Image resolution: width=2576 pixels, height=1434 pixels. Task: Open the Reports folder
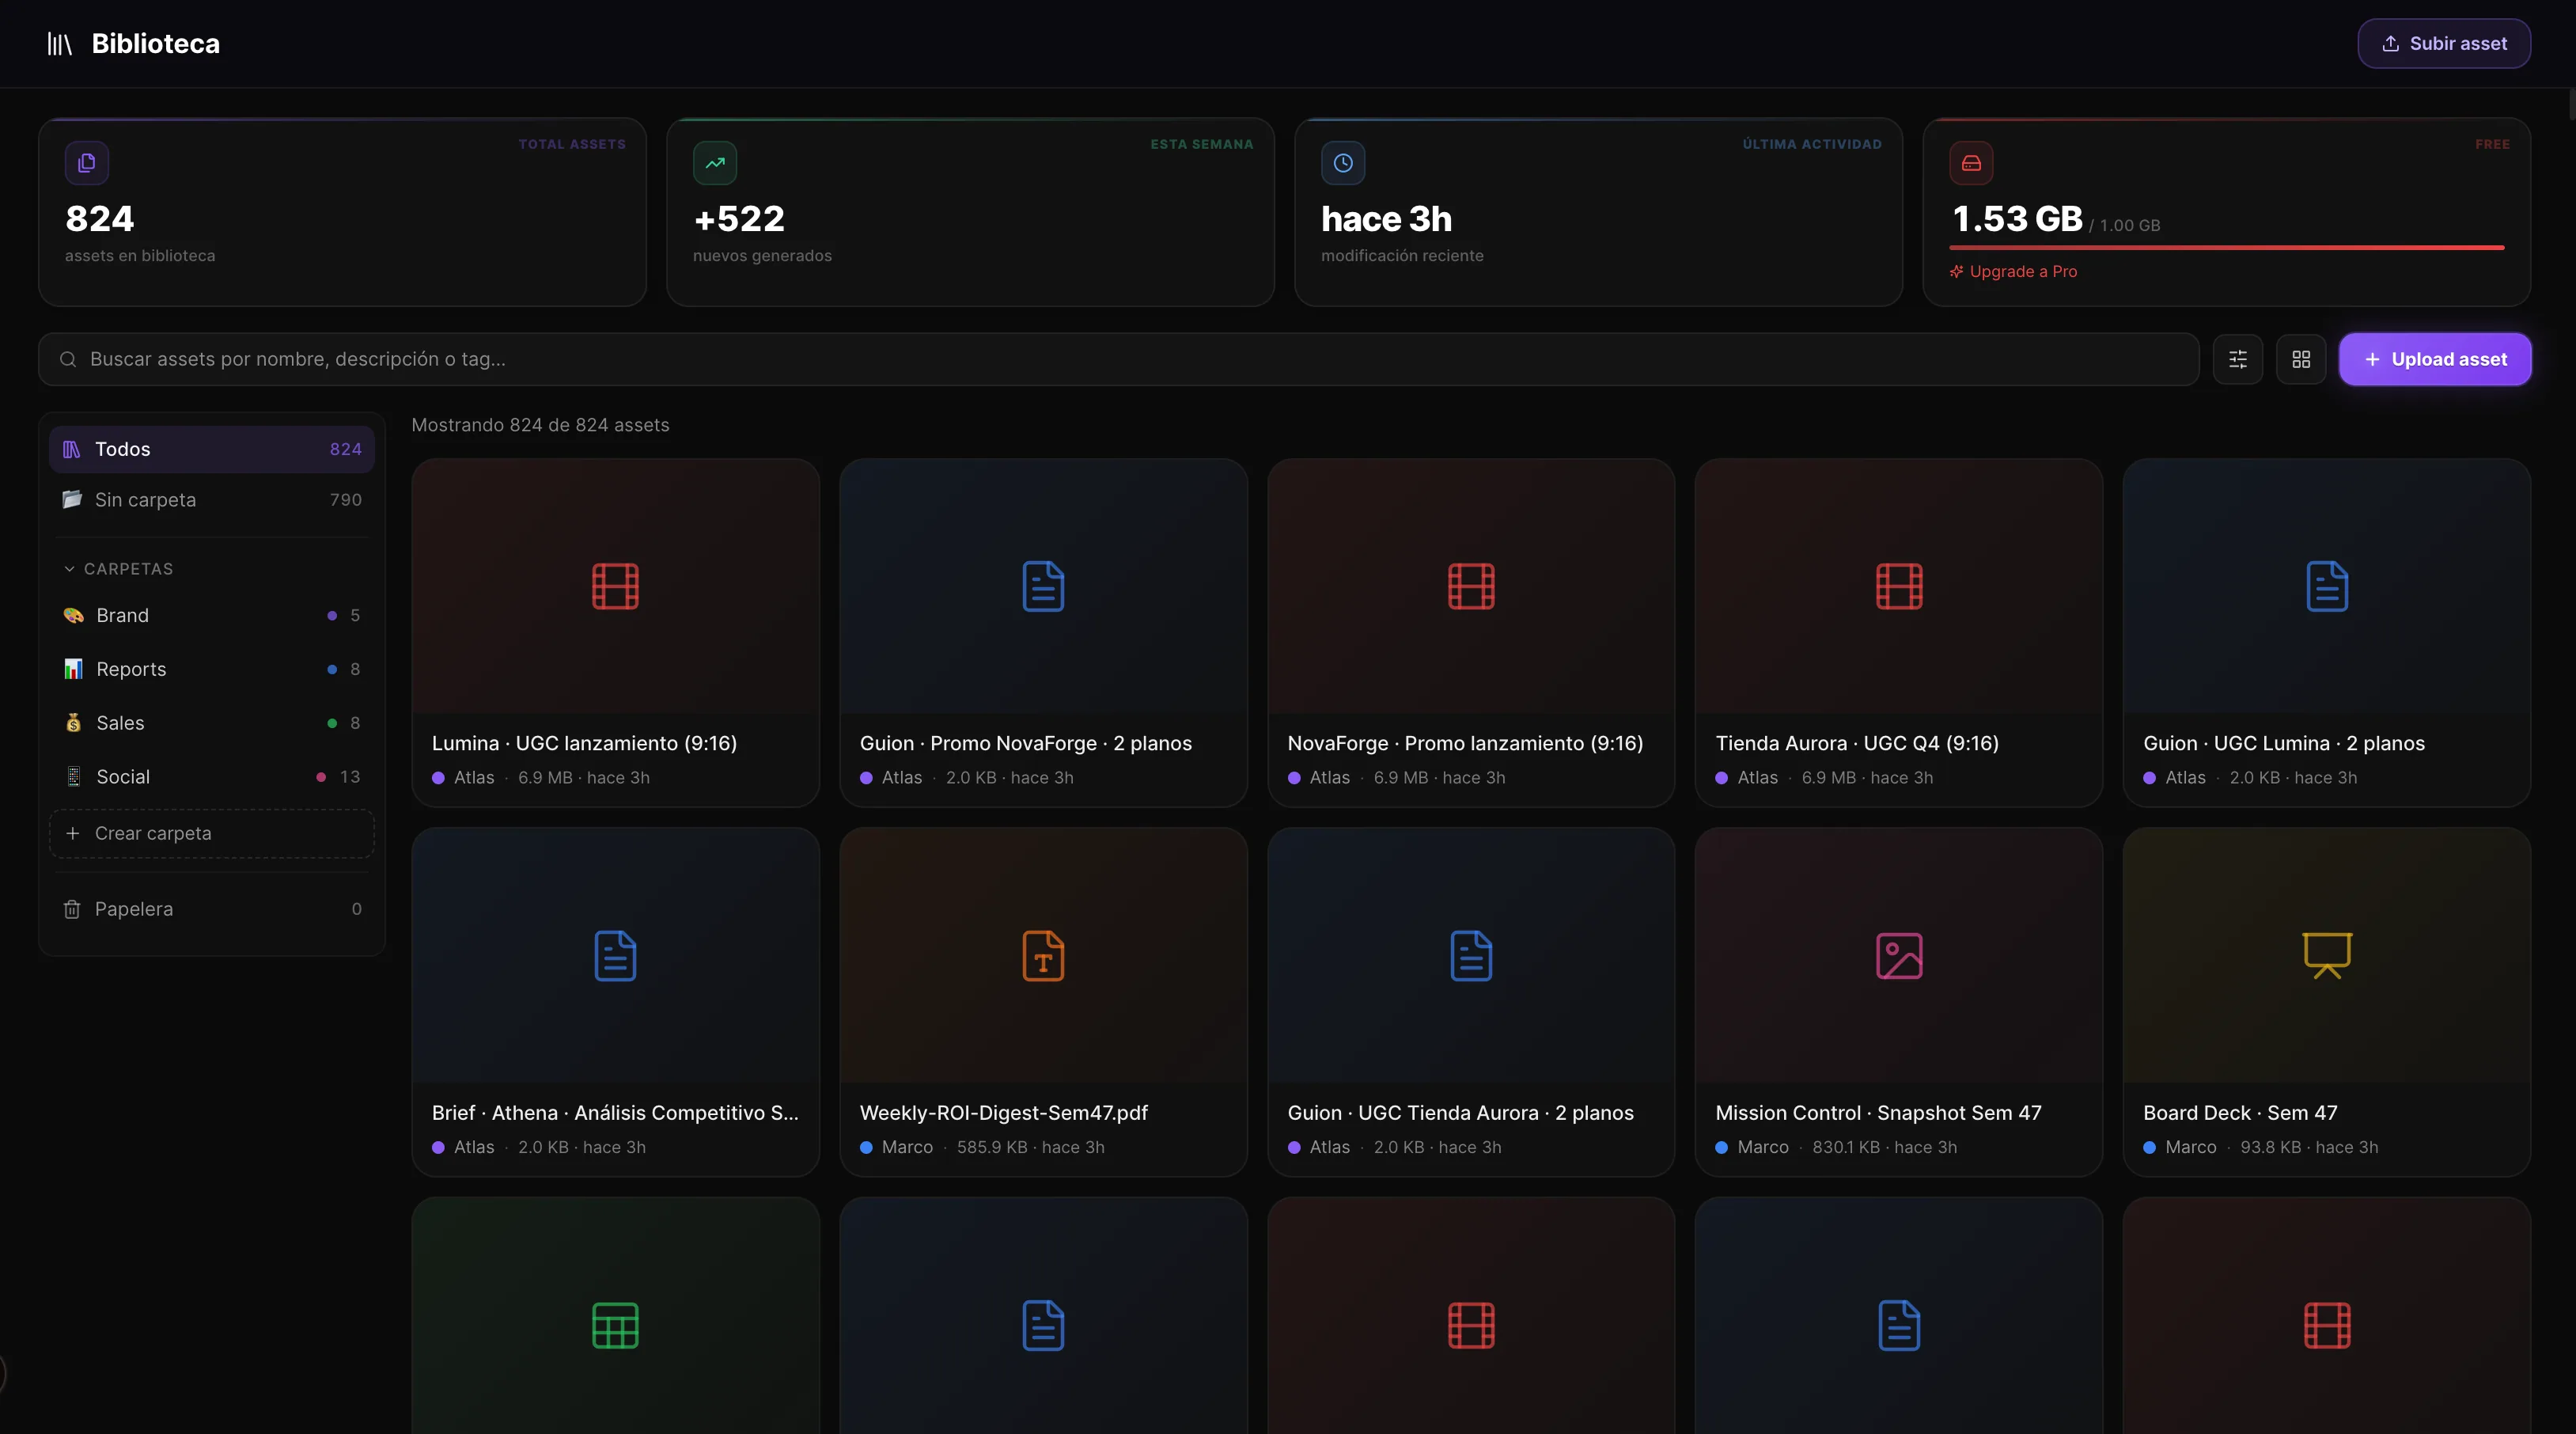pos(212,669)
